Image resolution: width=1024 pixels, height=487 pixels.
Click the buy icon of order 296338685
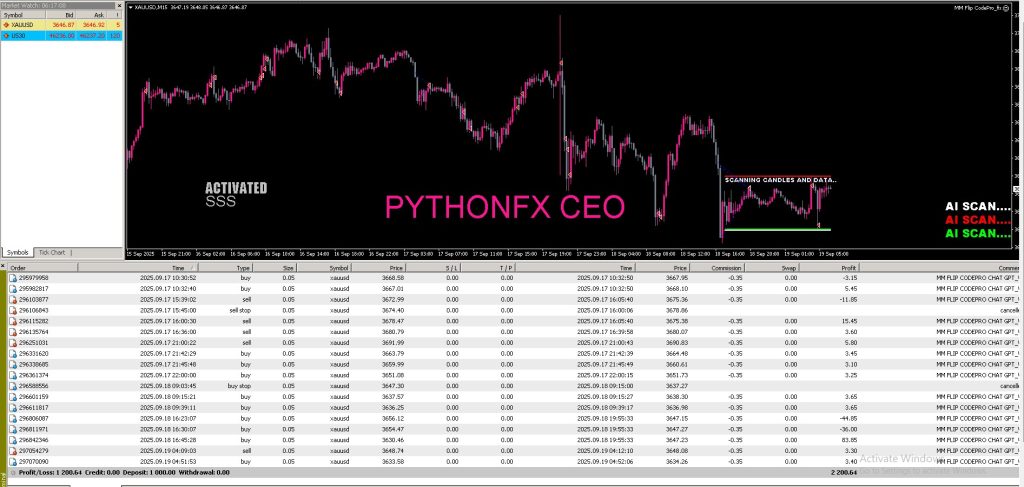coord(13,364)
